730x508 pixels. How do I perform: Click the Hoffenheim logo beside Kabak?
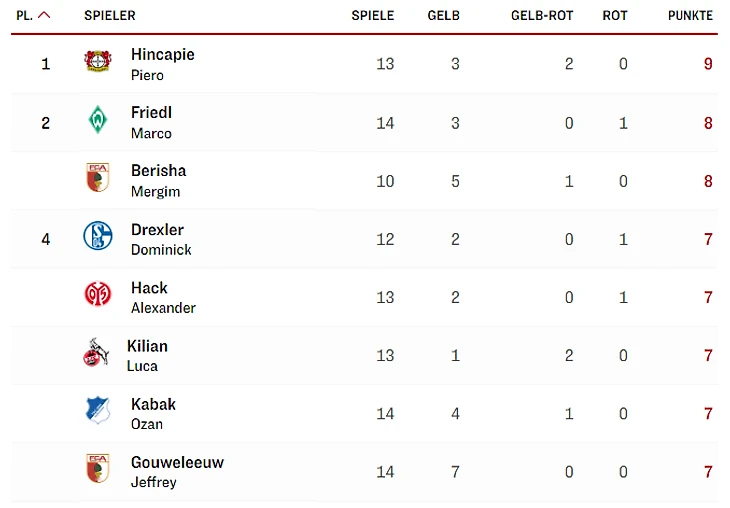click(x=98, y=411)
